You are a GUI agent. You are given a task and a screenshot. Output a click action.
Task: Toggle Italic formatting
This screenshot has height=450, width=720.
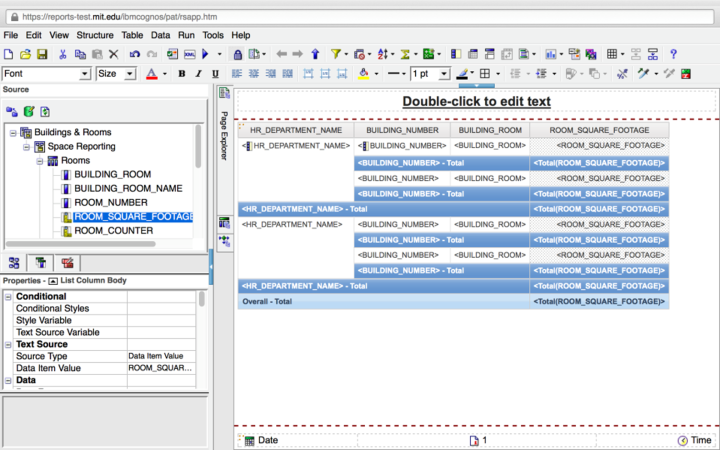coord(198,73)
